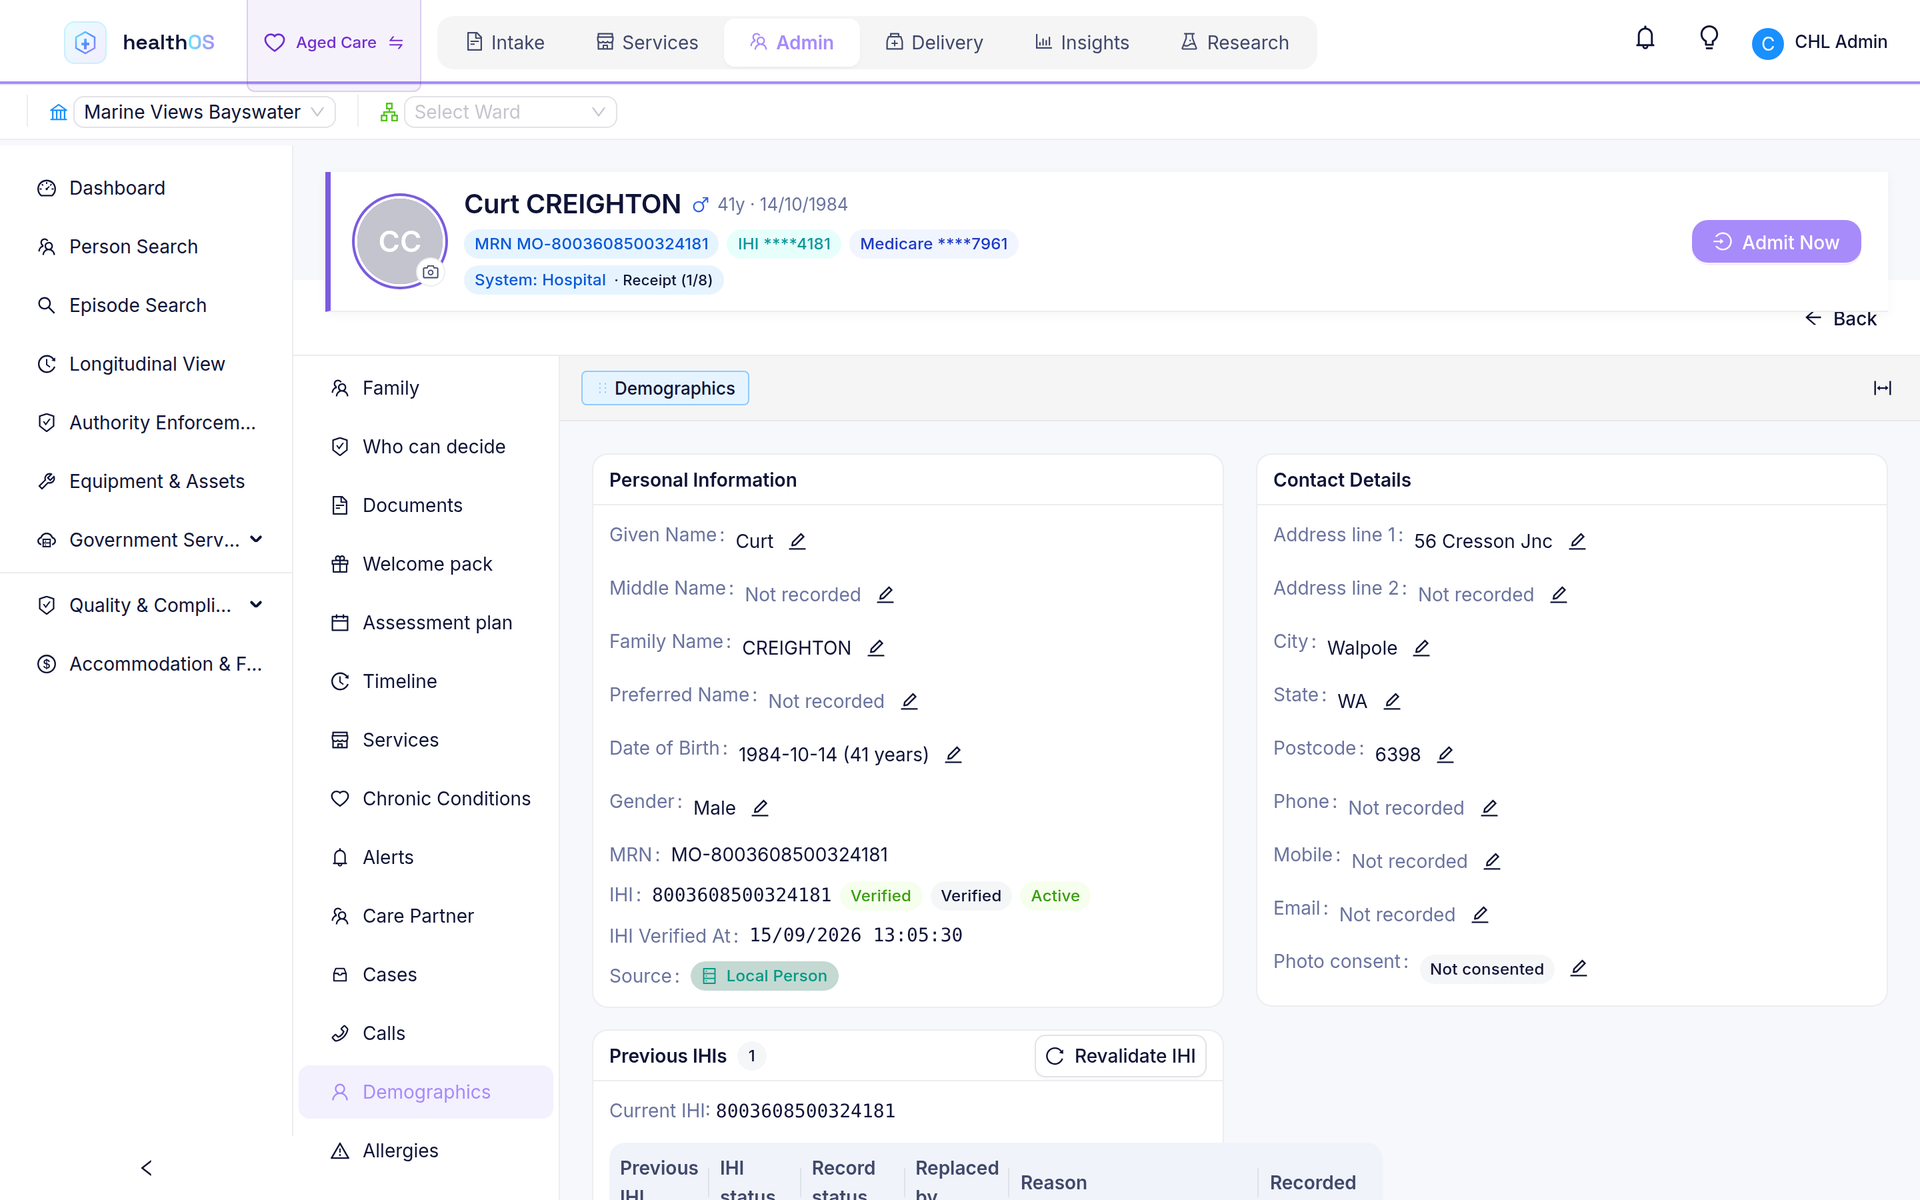Edit Middle Name pencil icon
This screenshot has width=1920, height=1200.
click(885, 594)
